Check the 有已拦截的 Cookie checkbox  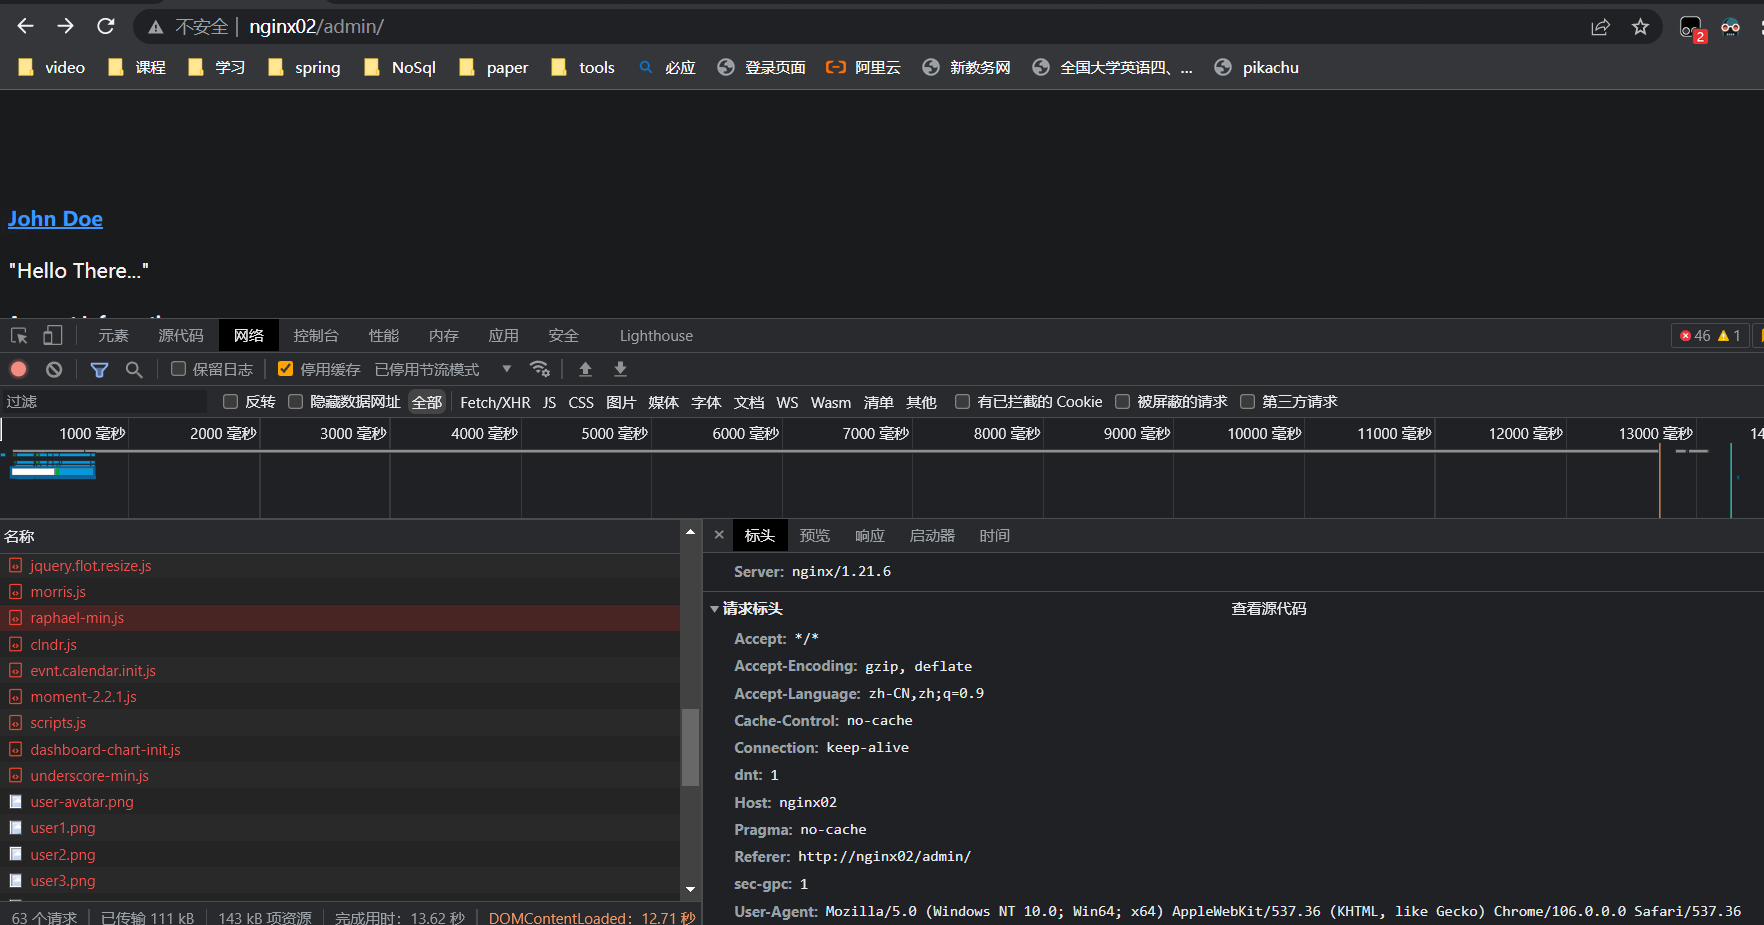click(x=962, y=401)
